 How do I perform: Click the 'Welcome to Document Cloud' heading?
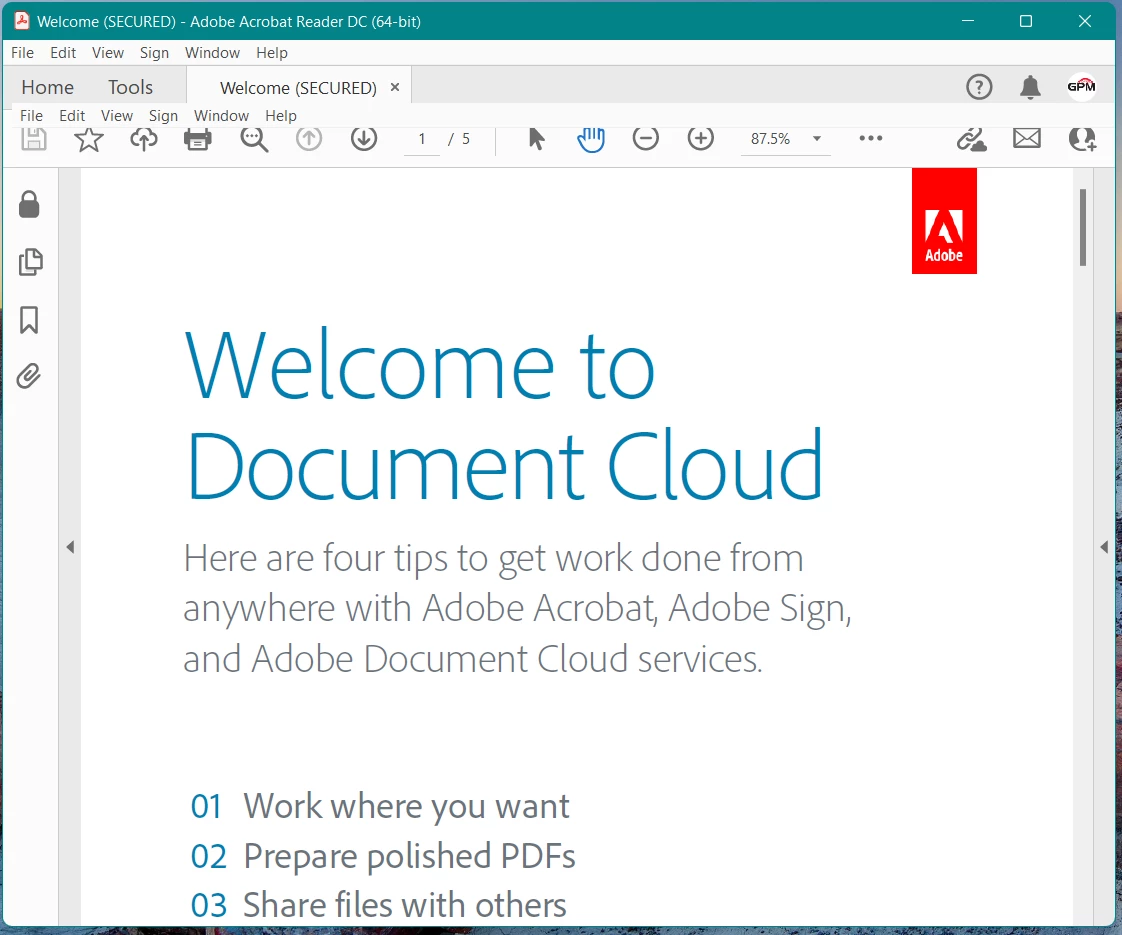pos(504,415)
